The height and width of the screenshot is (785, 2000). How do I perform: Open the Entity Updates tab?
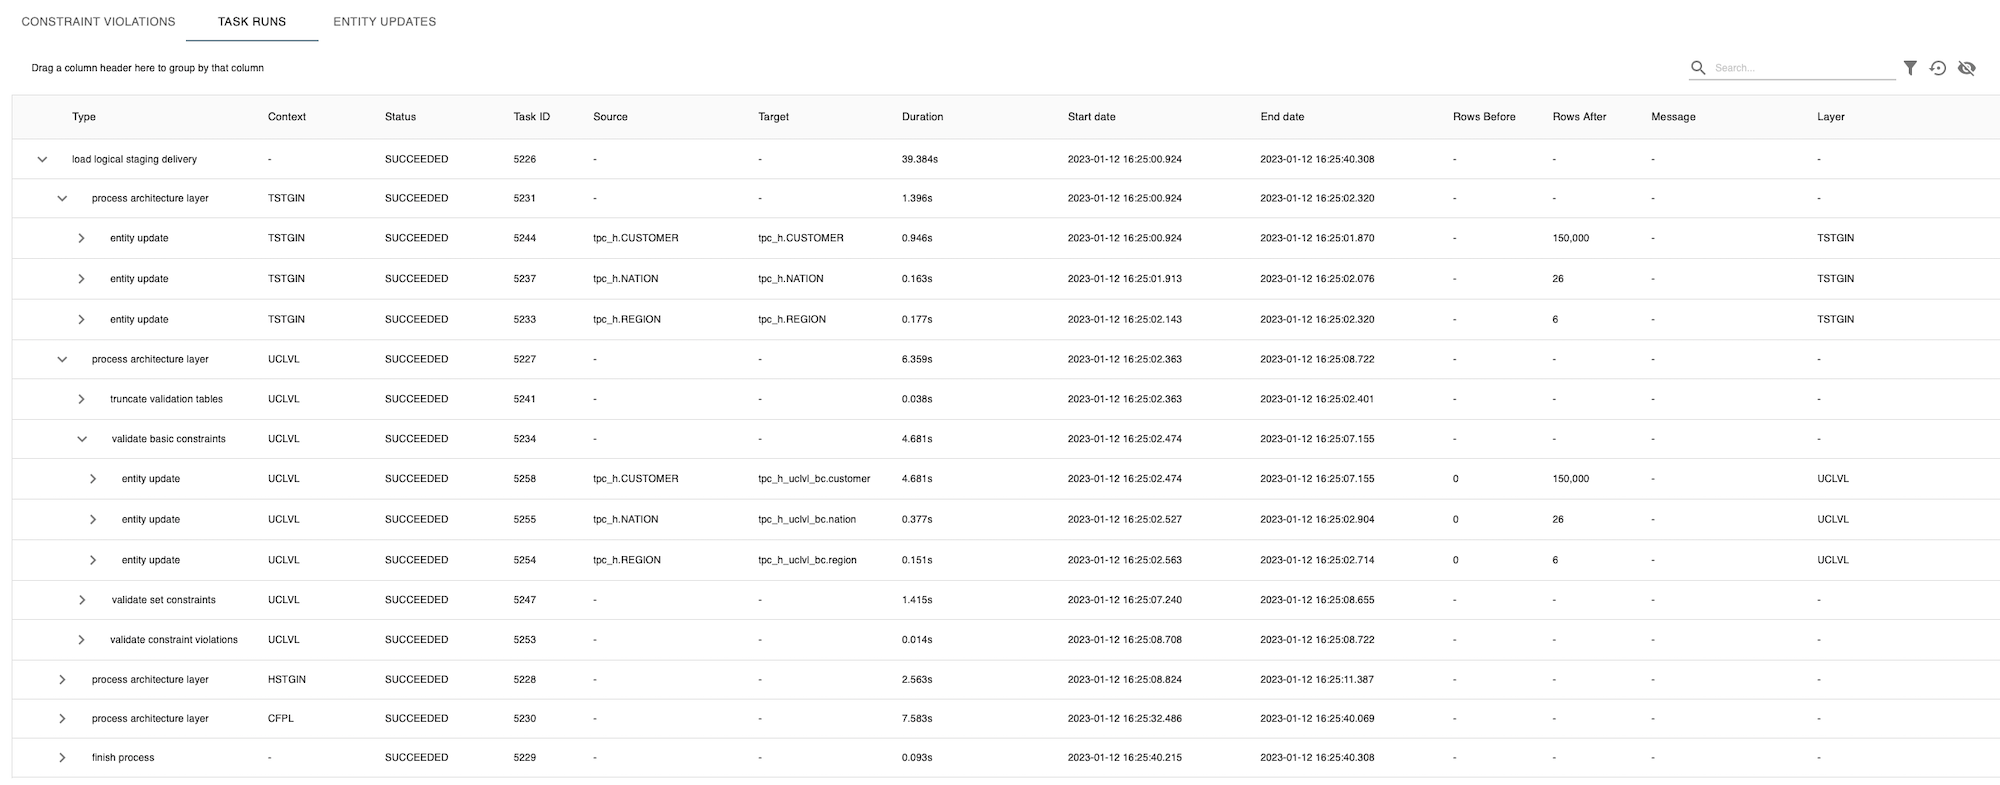(x=385, y=21)
